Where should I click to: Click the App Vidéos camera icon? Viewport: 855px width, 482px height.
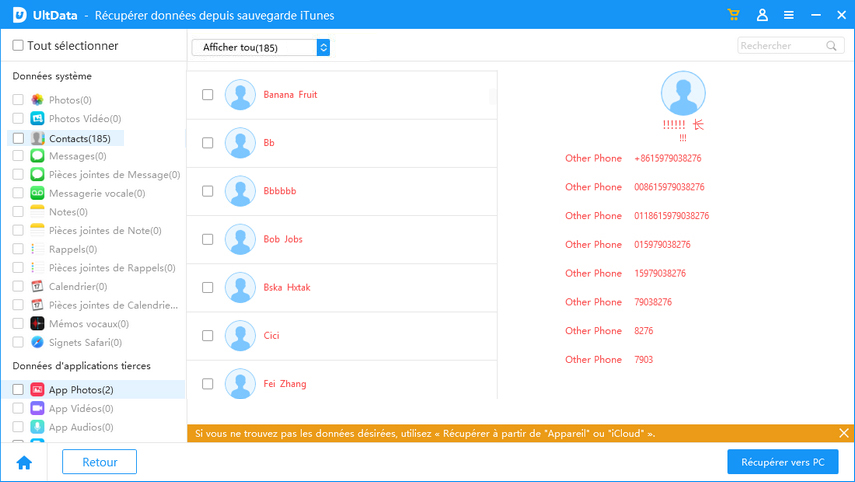coord(37,408)
